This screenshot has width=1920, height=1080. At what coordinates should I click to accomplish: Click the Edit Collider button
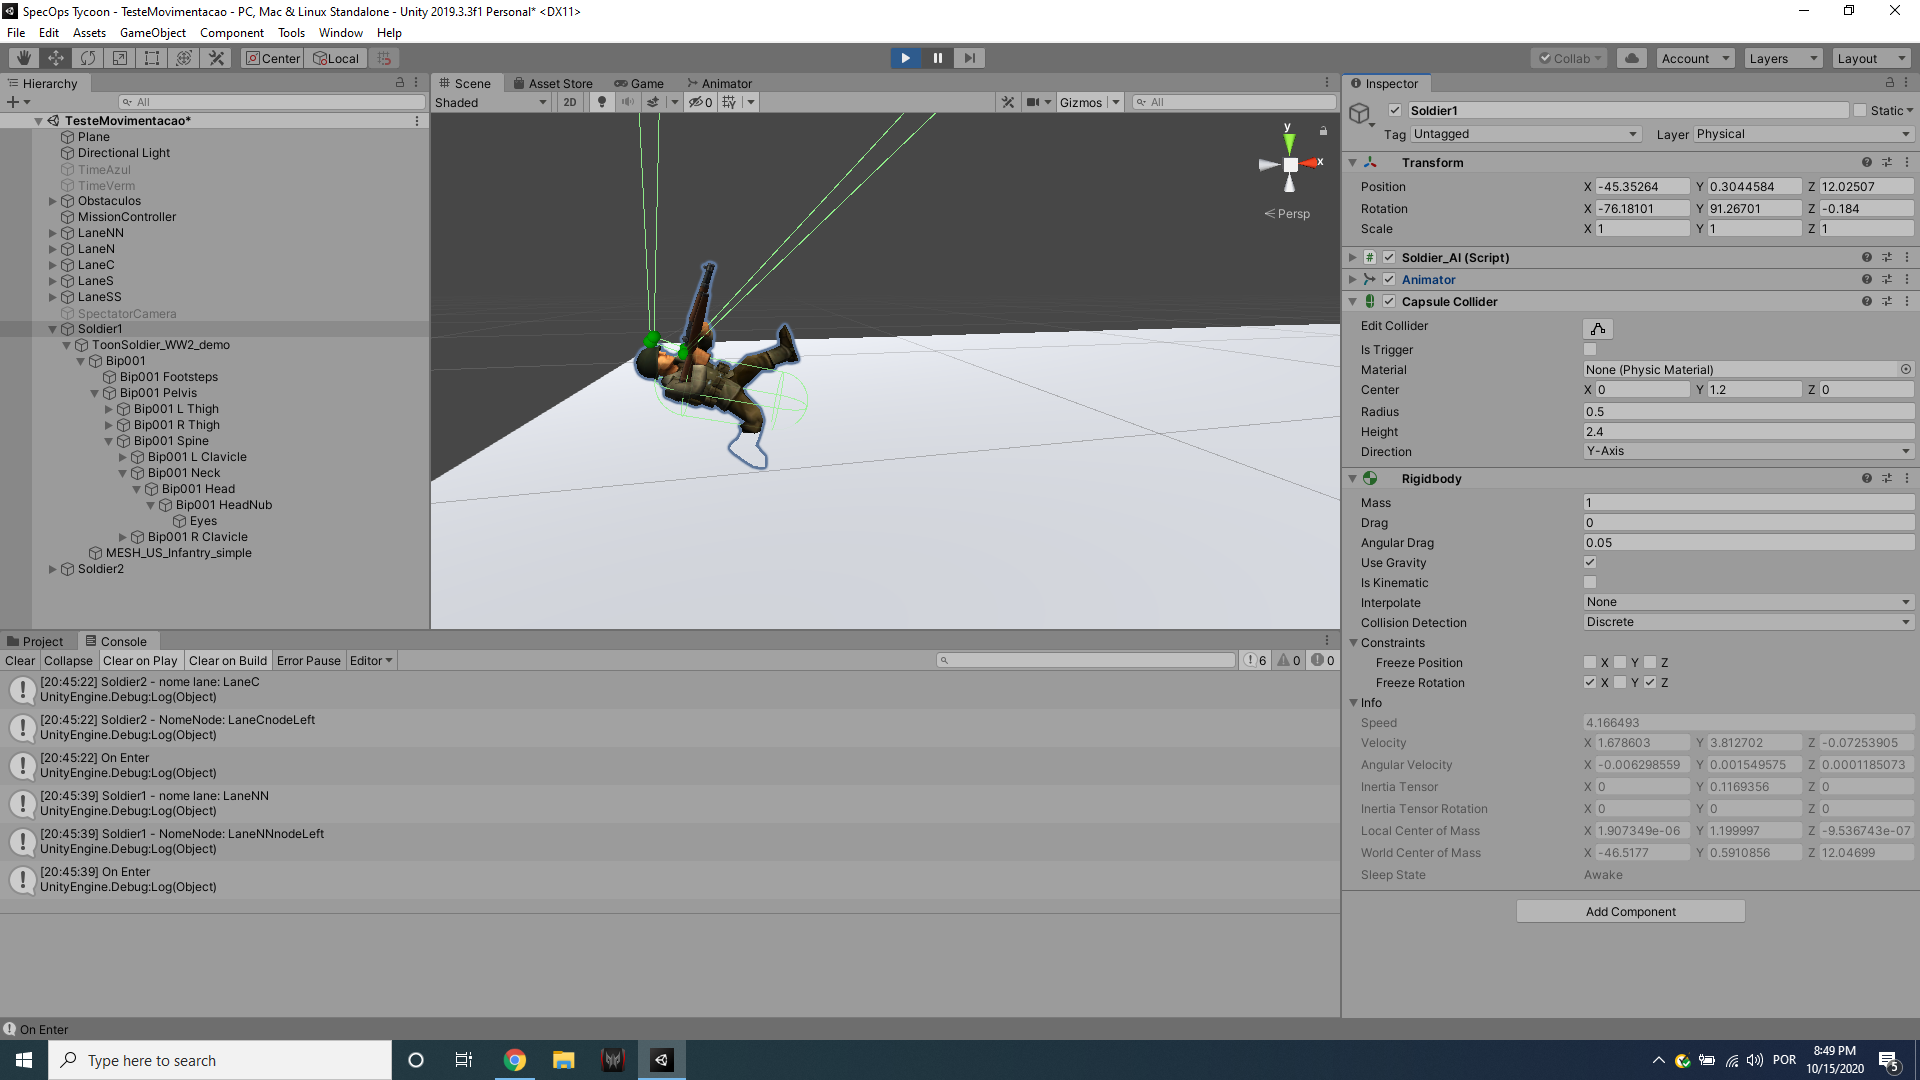tap(1597, 328)
